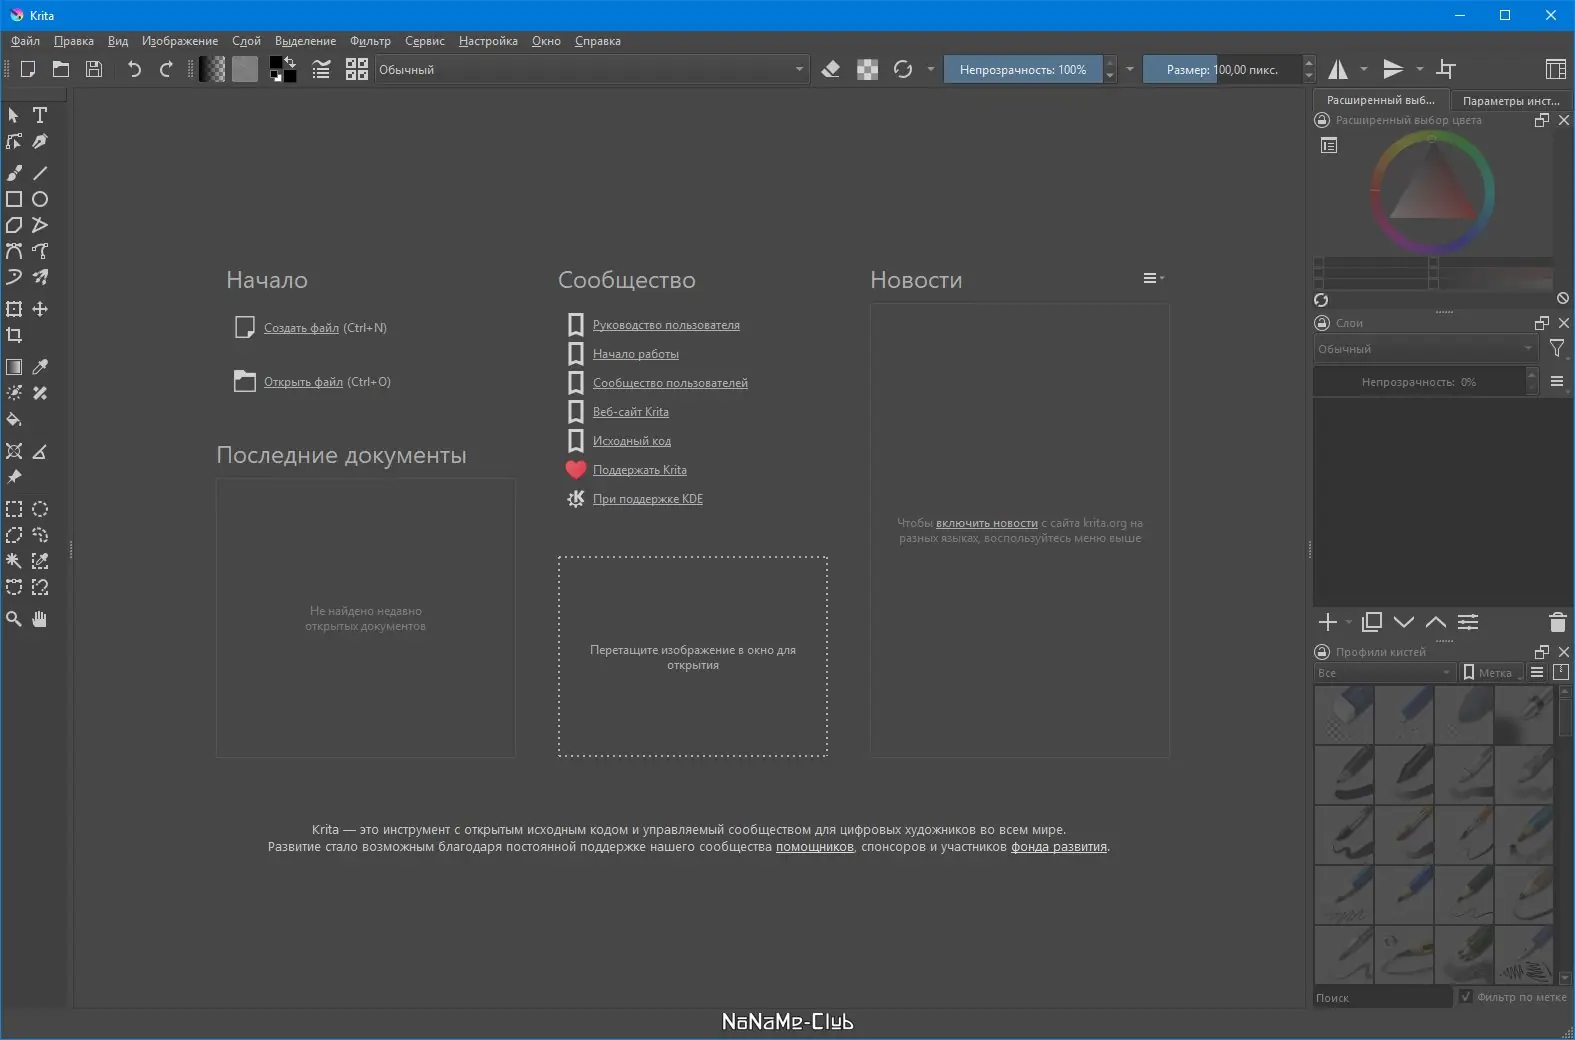
Task: Select the Color Sampler eyedropper tool
Action: [x=40, y=367]
